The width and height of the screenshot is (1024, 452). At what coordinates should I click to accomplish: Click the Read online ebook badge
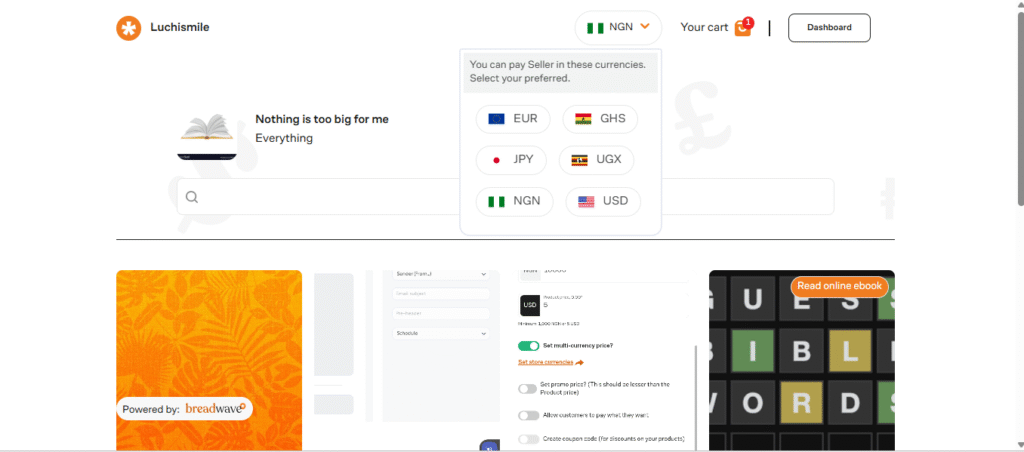coord(839,286)
